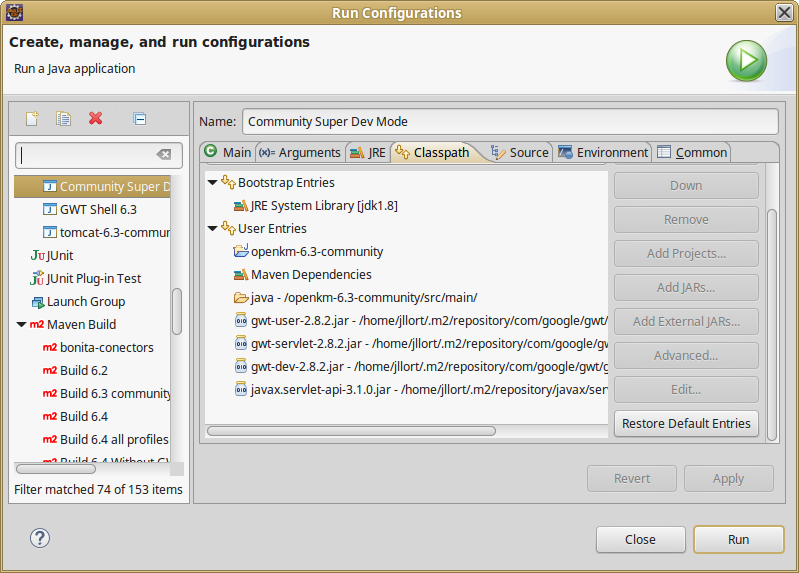The height and width of the screenshot is (573, 799).
Task: Click the JRE System Library icon
Action: pyautogui.click(x=241, y=206)
